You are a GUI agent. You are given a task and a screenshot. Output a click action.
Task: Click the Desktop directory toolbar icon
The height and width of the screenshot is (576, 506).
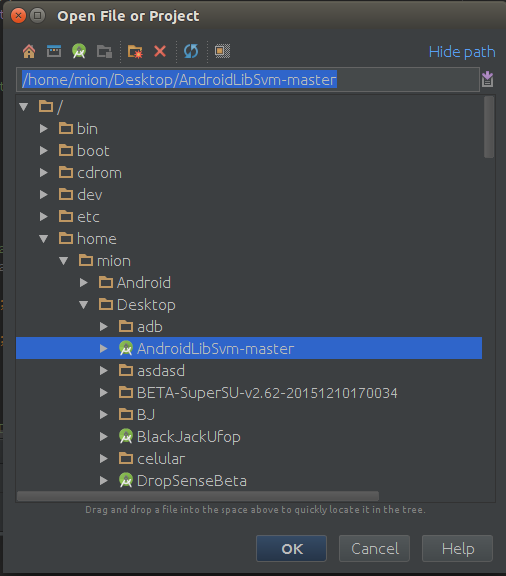point(54,51)
